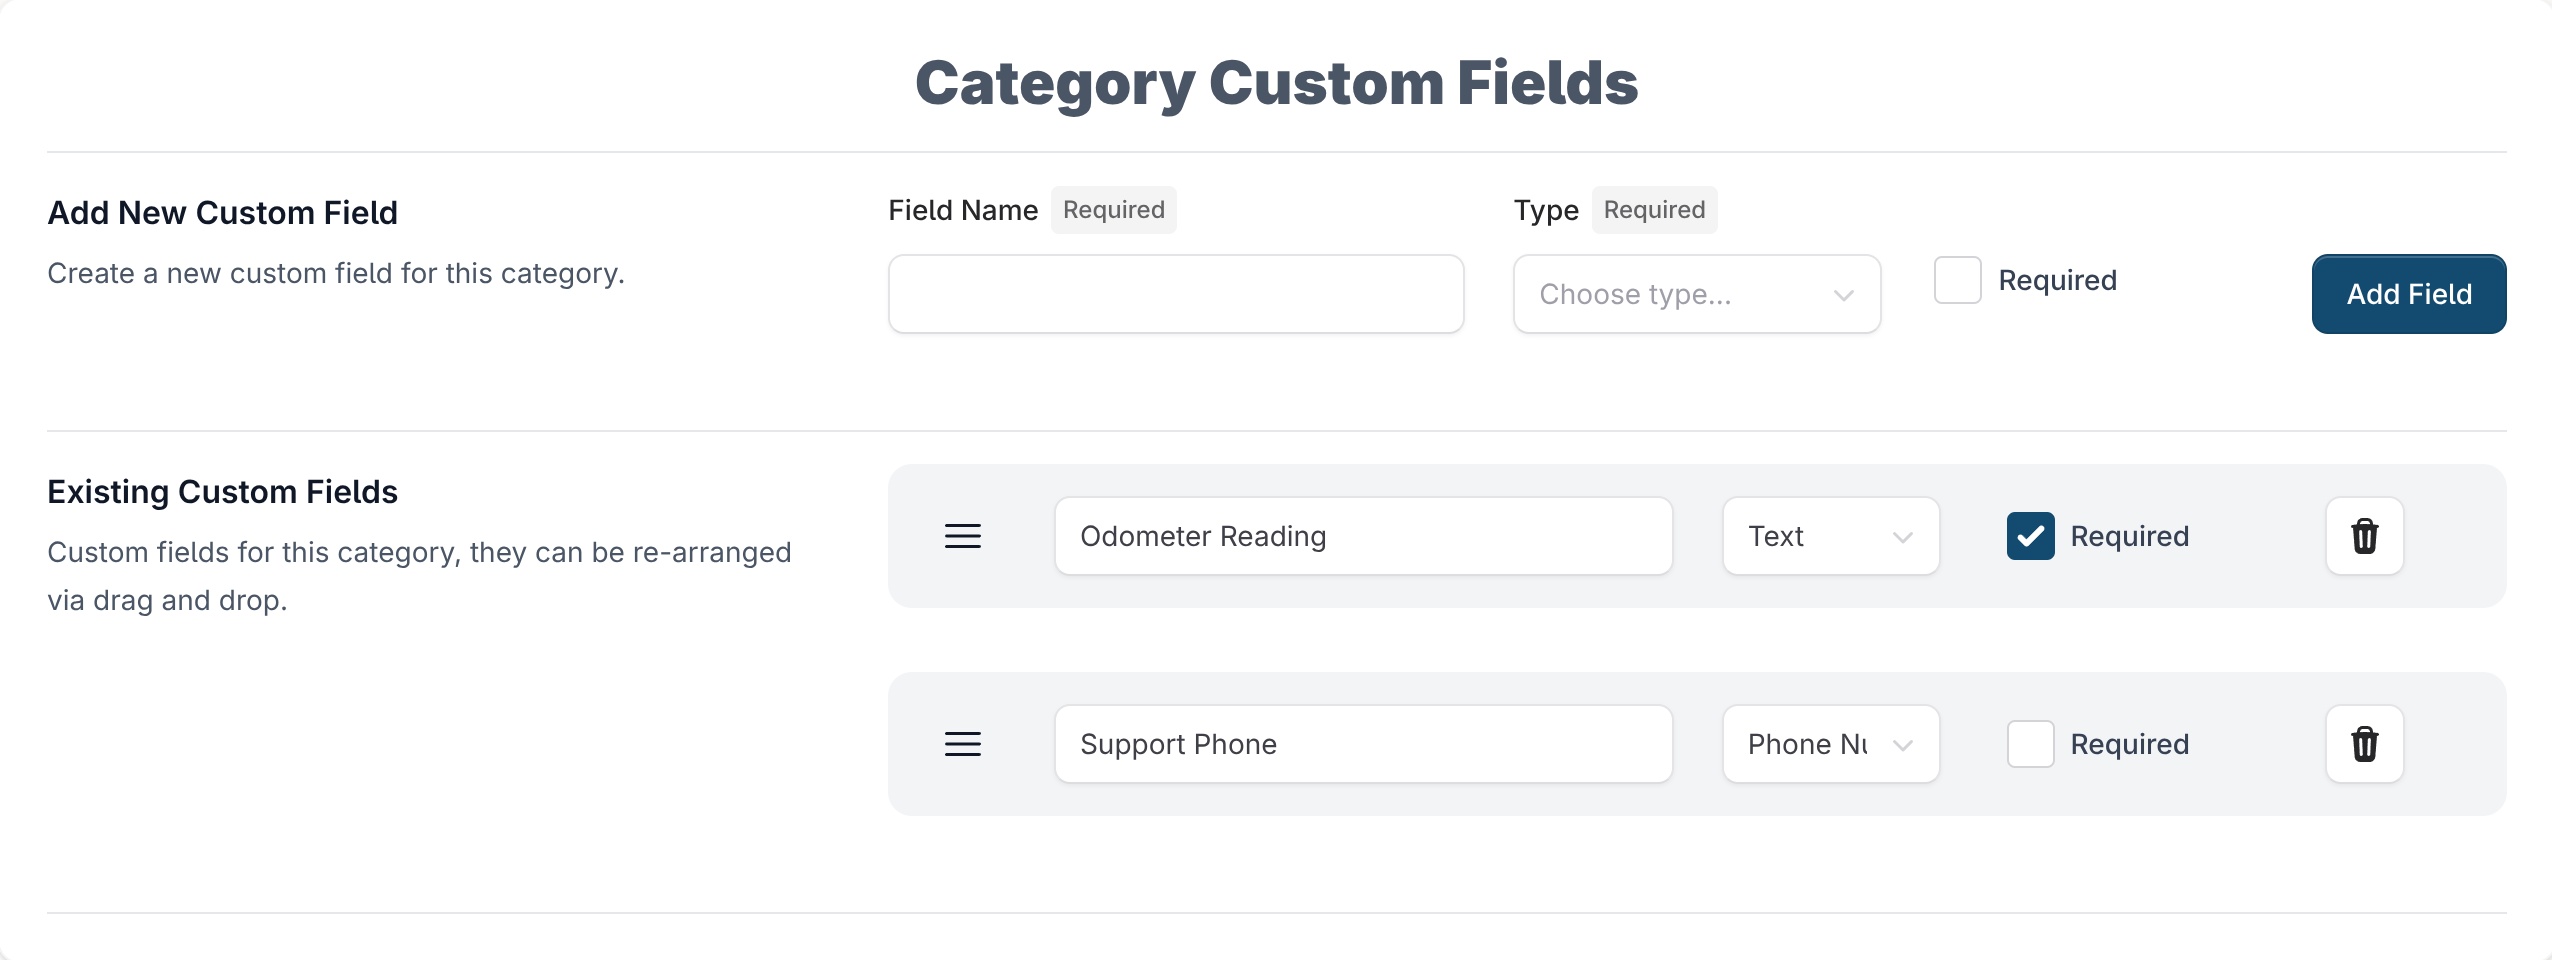This screenshot has width=2552, height=960.
Task: Uncheck Required for Odometer Reading
Action: 2031,536
